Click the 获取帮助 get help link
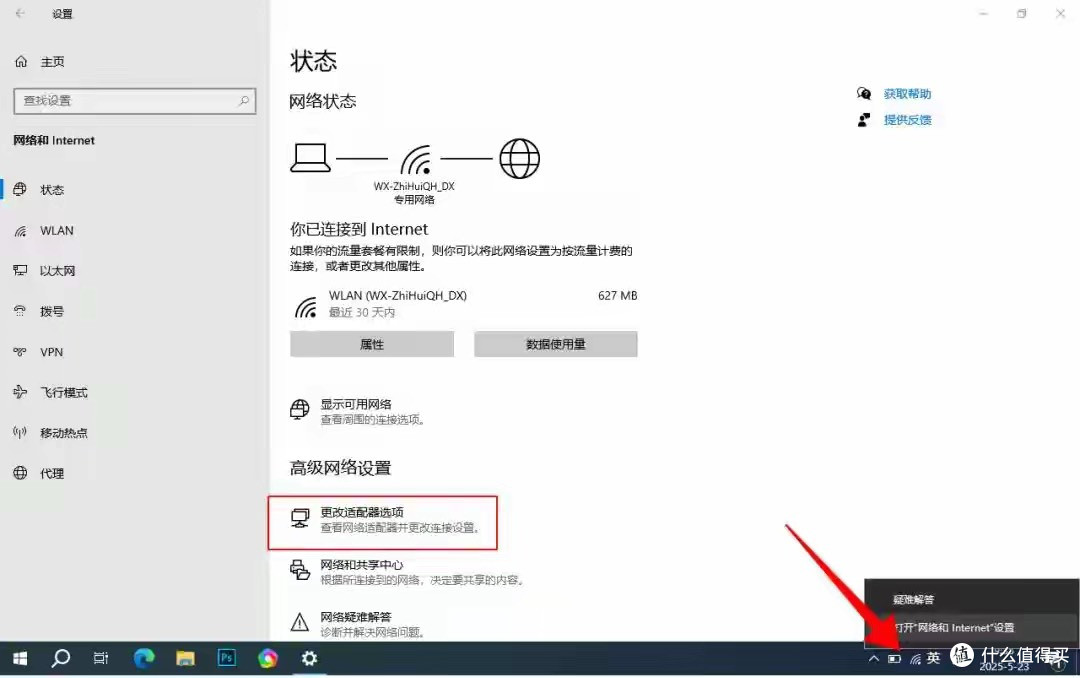Viewport: 1080px width, 678px height. [907, 94]
